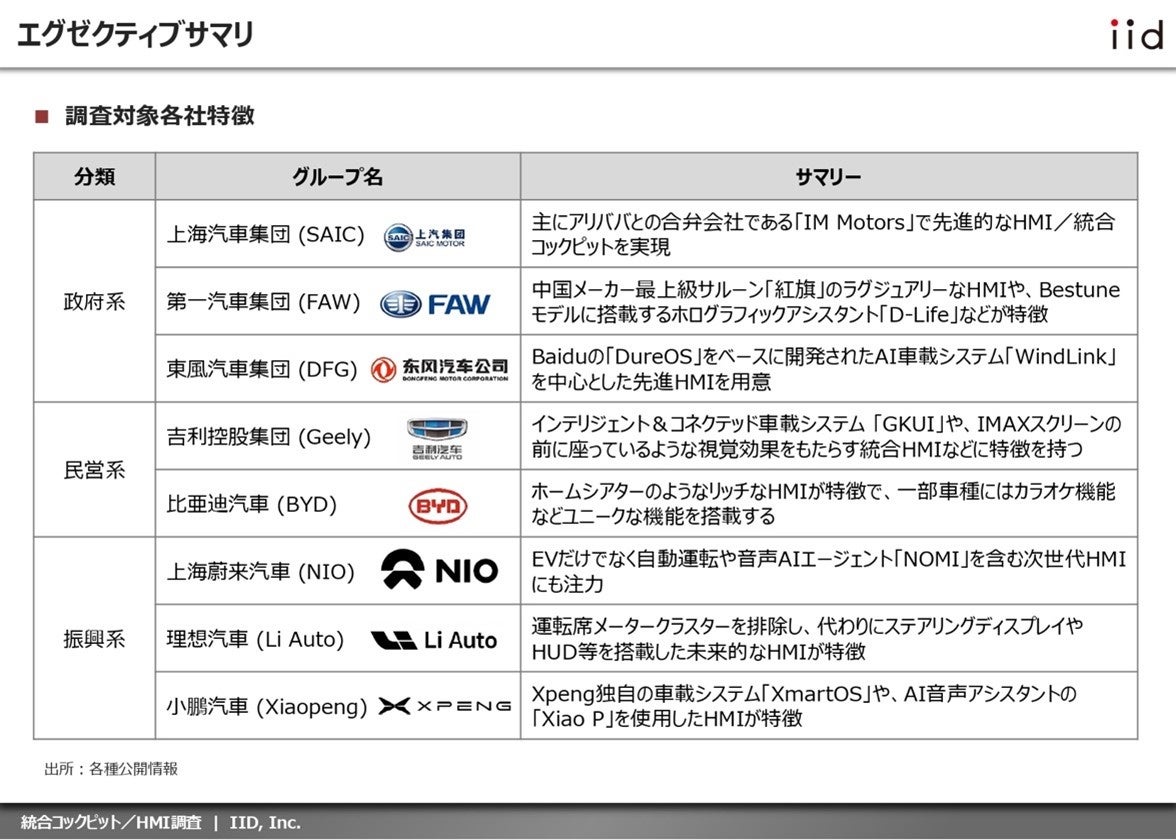Click the 上海蔚来汽車 (NIO) text
The width and height of the screenshot is (1176, 840).
(260, 572)
